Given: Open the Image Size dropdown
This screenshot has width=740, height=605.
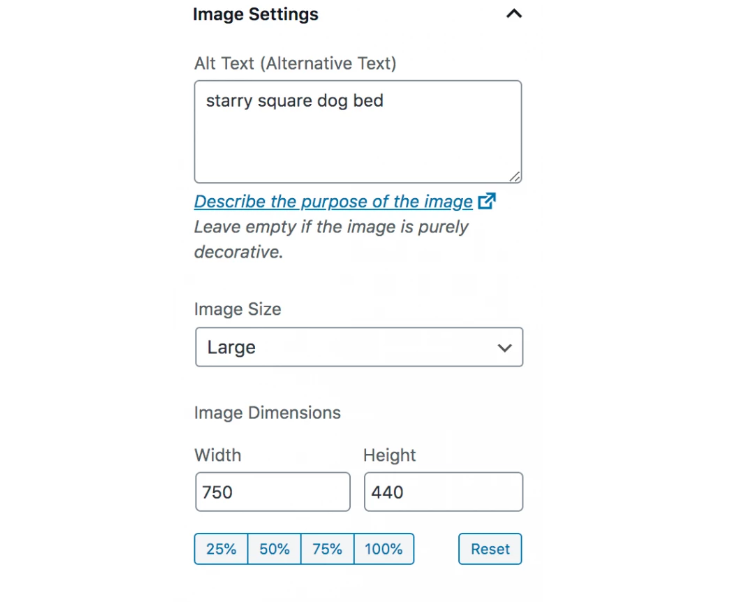Looking at the screenshot, I should pos(359,347).
